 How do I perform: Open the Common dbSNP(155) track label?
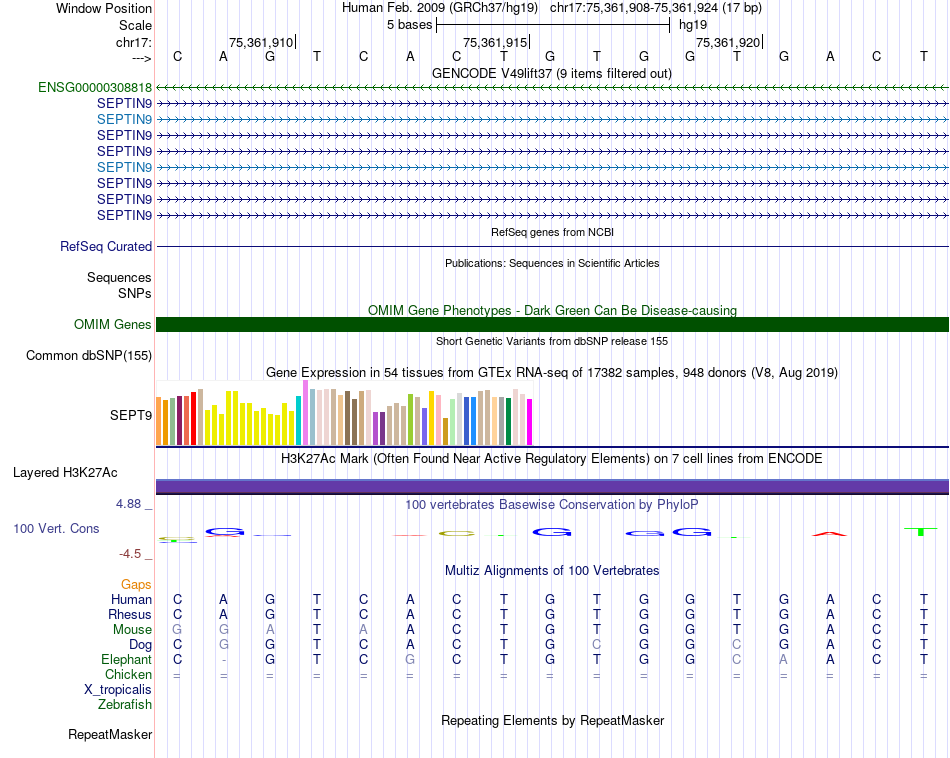pyautogui.click(x=89, y=356)
